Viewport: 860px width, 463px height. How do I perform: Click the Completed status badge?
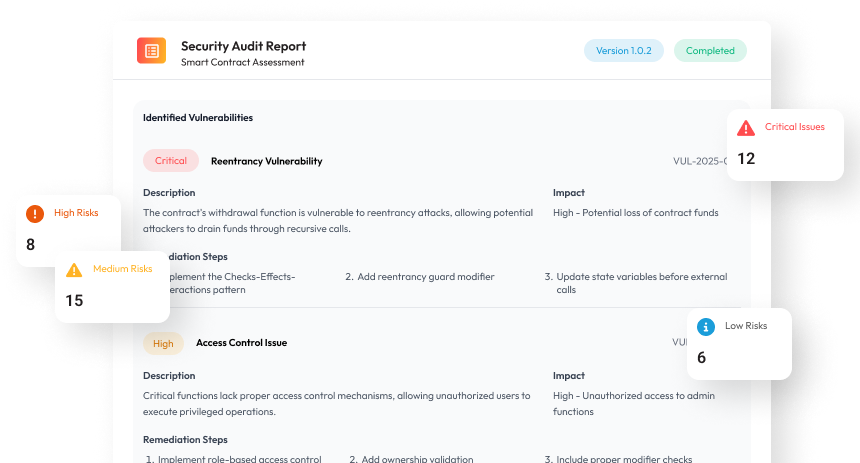[710, 50]
